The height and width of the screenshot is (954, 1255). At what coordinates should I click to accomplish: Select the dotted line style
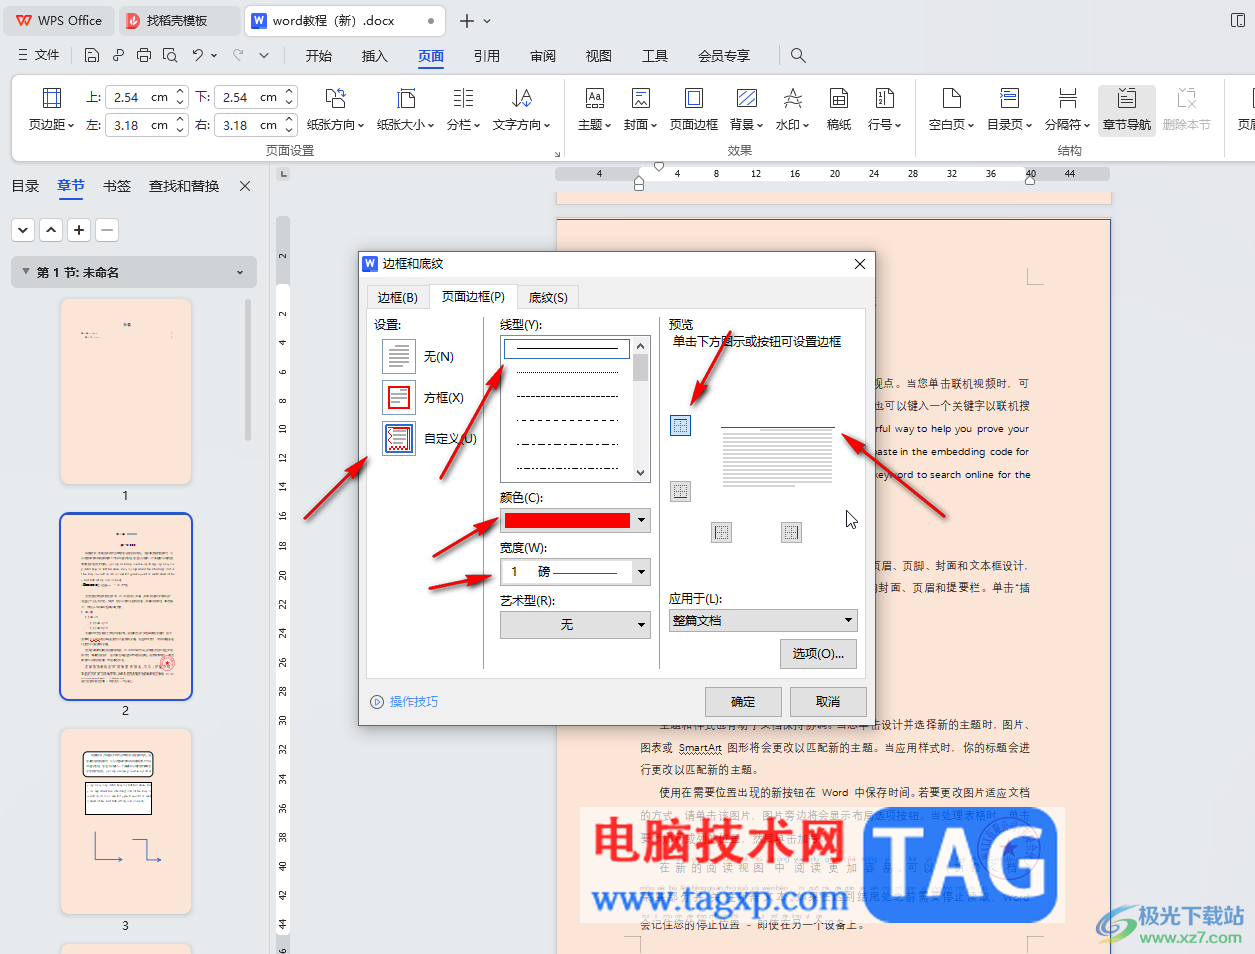pos(567,372)
